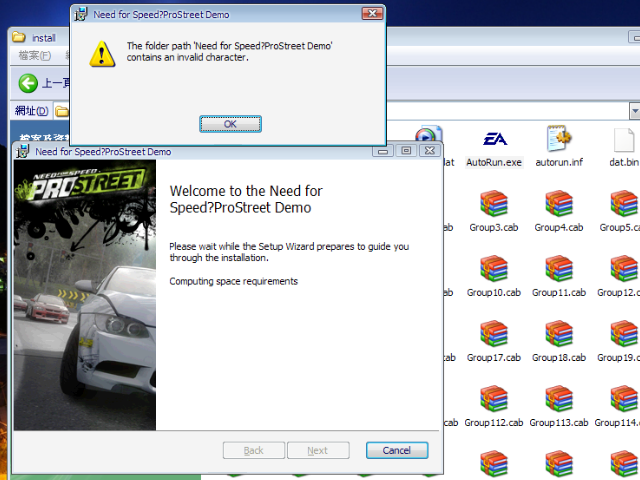The image size is (640, 480).
Task: Click the installer icon in Setup Wizard title bar
Action: coord(23,151)
